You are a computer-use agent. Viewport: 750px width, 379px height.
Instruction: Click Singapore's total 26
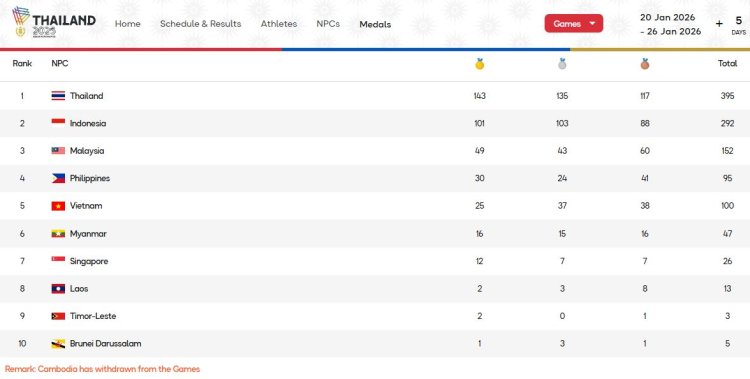(x=728, y=261)
